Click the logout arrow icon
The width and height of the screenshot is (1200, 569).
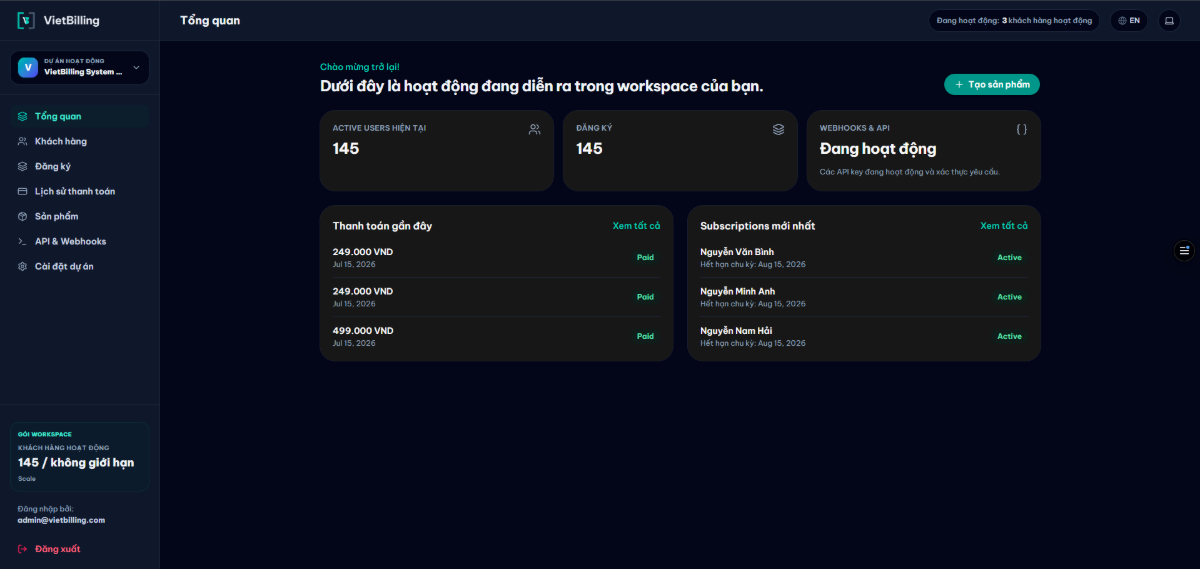[23, 549]
